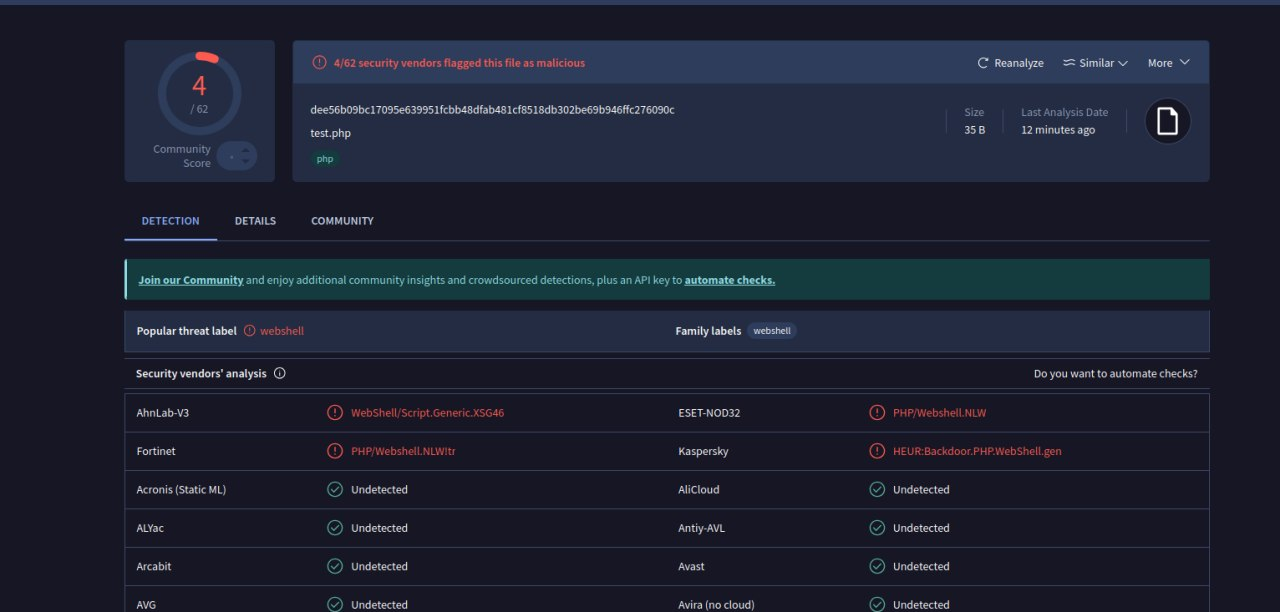Switch to the DETAILS tab
The height and width of the screenshot is (612, 1280).
coord(255,221)
